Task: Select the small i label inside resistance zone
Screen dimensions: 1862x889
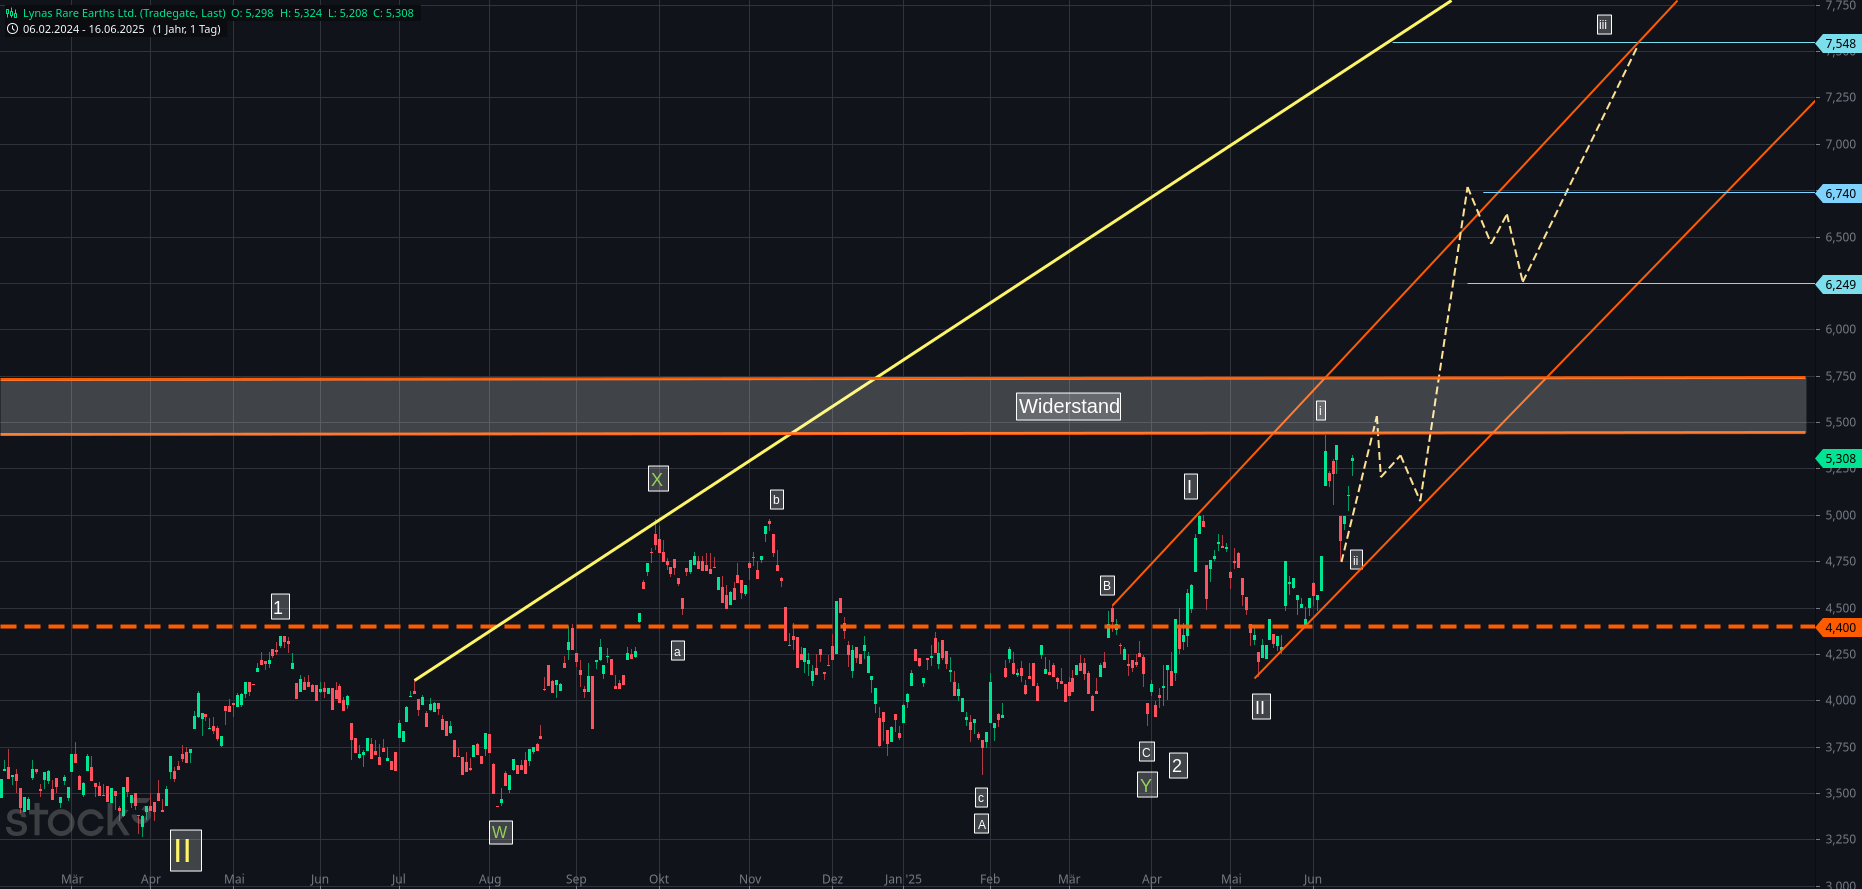Action: point(1321,410)
